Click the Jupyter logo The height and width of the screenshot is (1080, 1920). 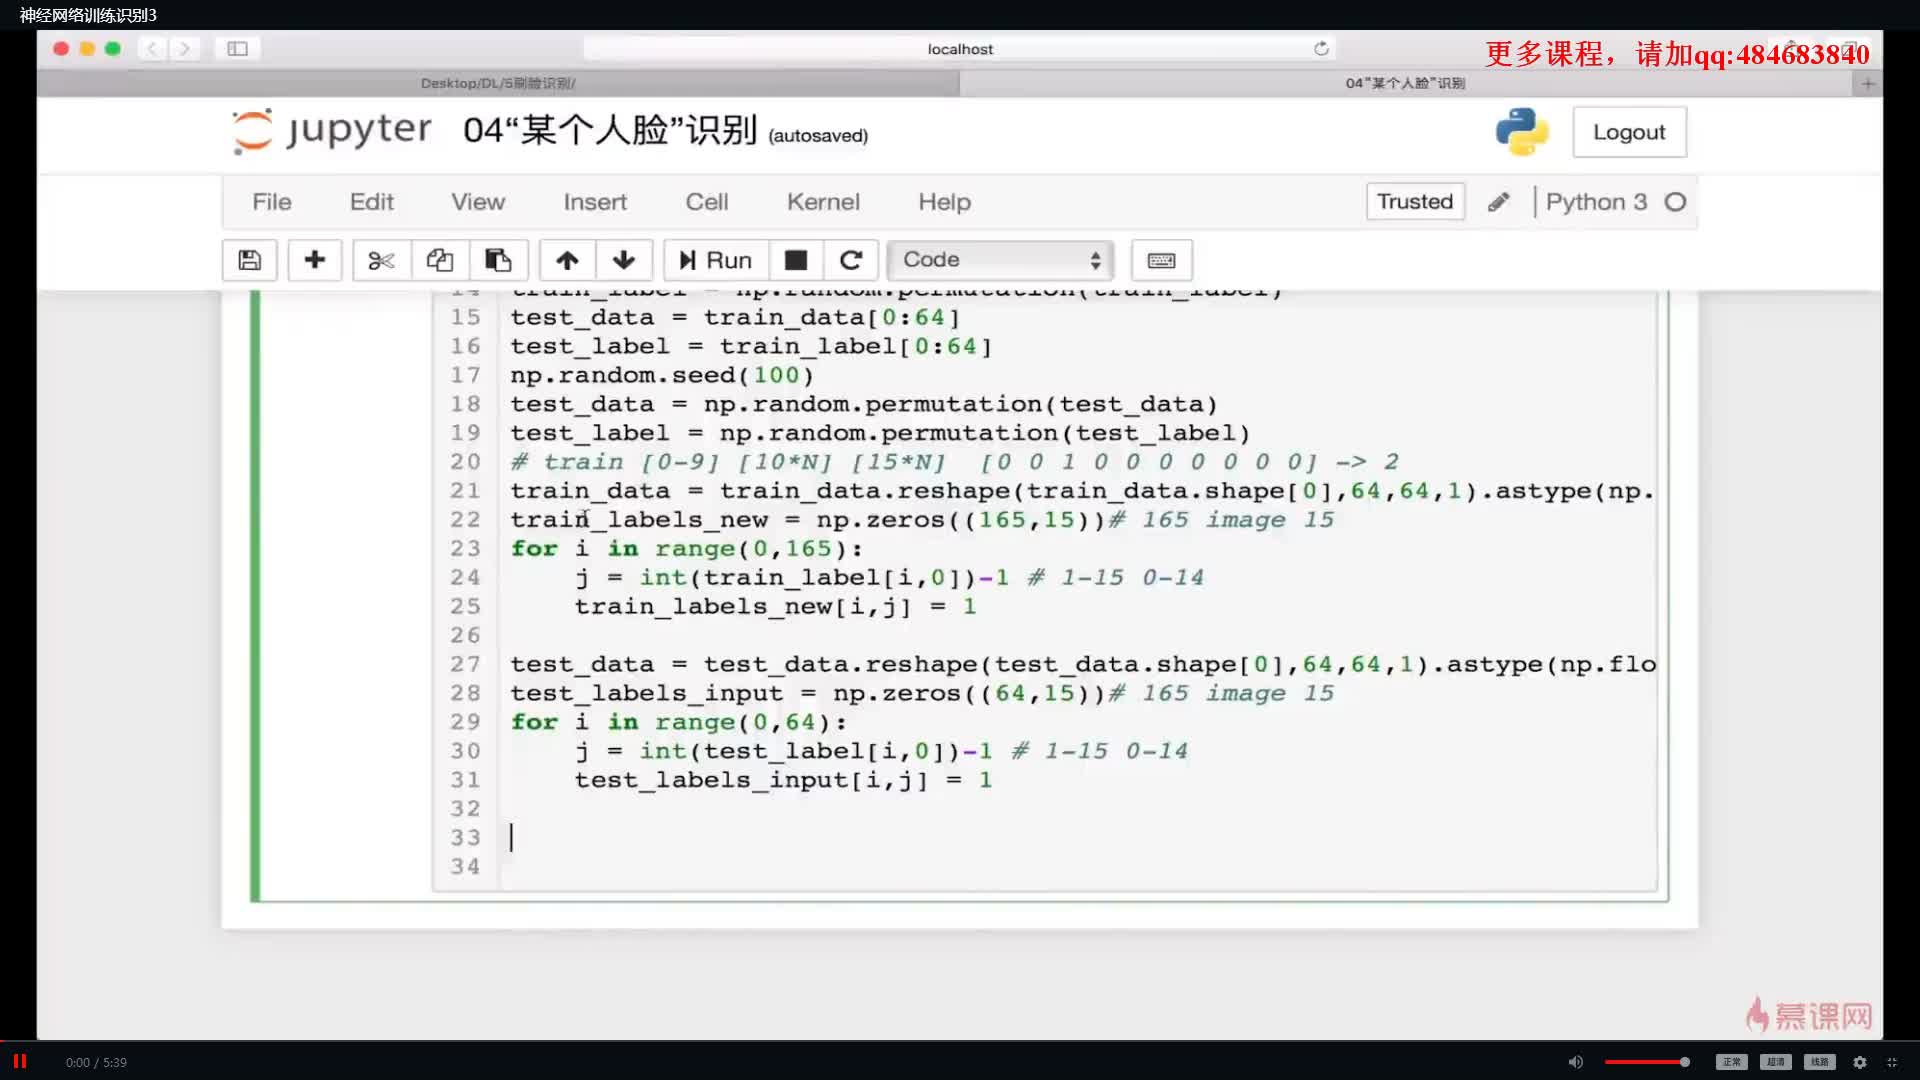point(332,131)
